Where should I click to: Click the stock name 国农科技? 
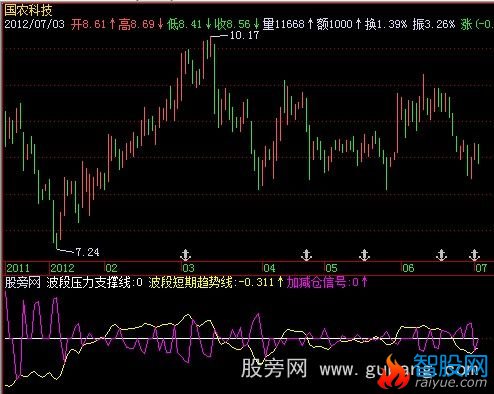pyautogui.click(x=28, y=10)
